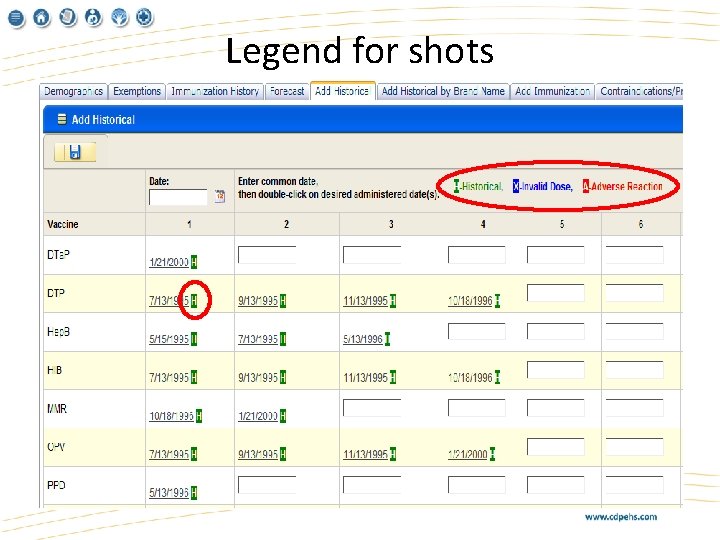This screenshot has height=540, width=720.
Task: Open the HepB 5/13/1996 date link
Action: pos(363,339)
